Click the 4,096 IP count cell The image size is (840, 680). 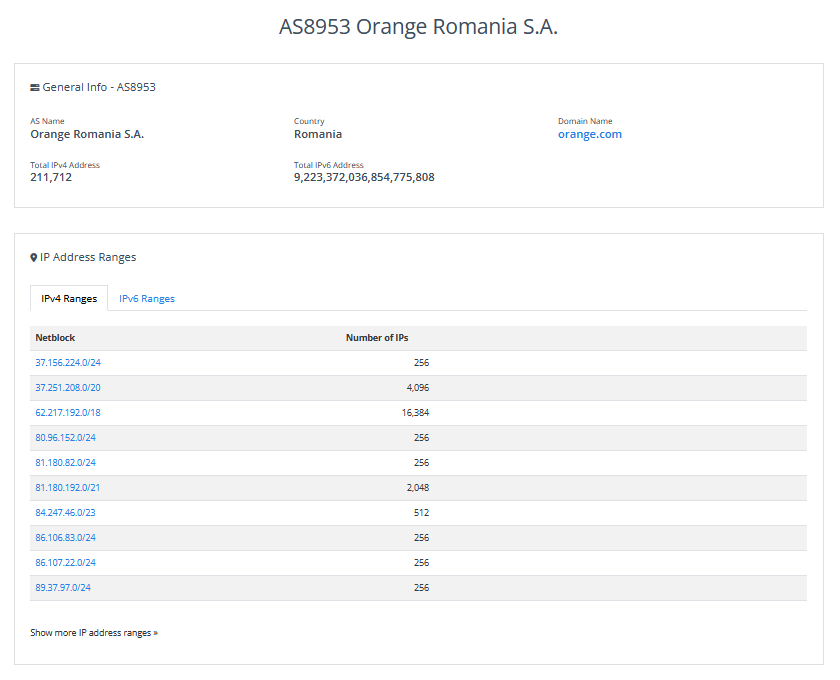[x=418, y=388]
